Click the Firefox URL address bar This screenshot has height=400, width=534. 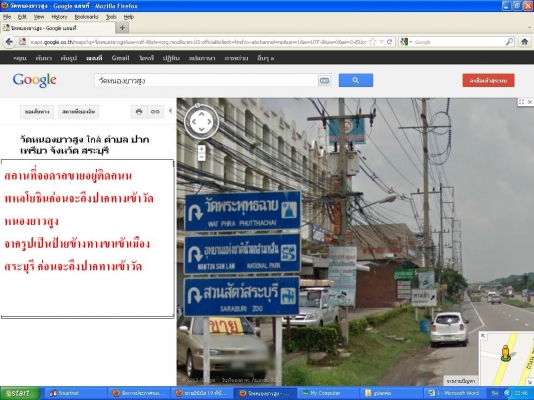[x=198, y=42]
